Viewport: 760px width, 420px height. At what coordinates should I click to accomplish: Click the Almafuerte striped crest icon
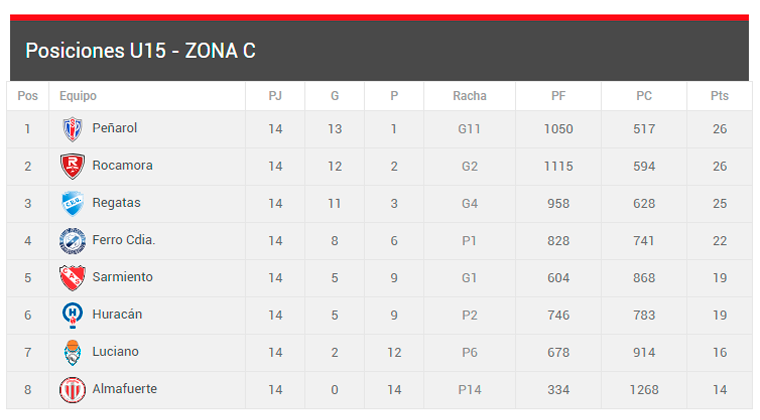[72, 389]
